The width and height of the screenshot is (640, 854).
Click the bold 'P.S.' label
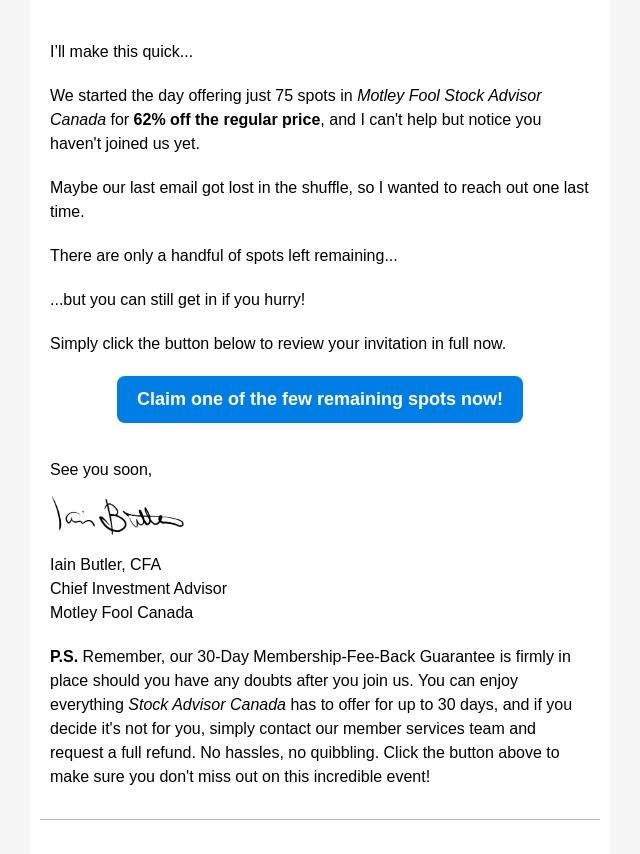tap(64, 657)
